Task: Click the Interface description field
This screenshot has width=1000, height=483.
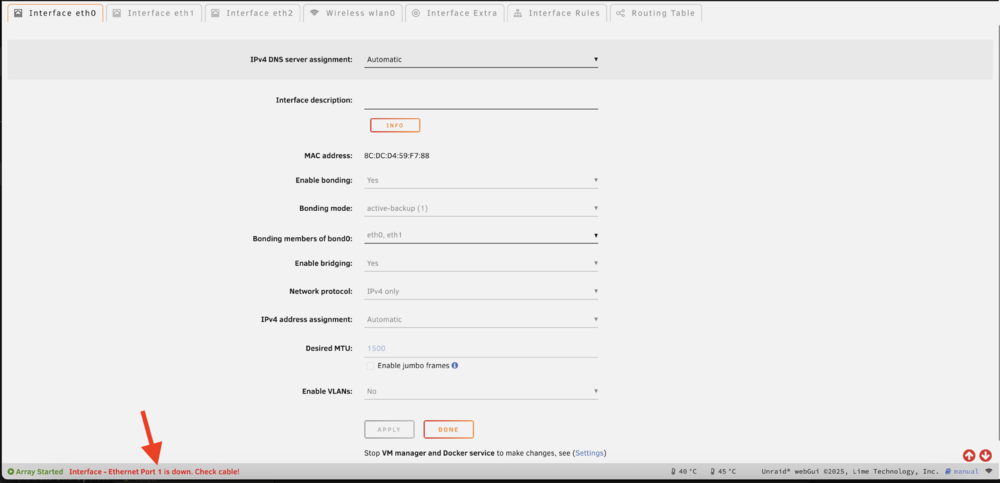Action: pos(481,100)
